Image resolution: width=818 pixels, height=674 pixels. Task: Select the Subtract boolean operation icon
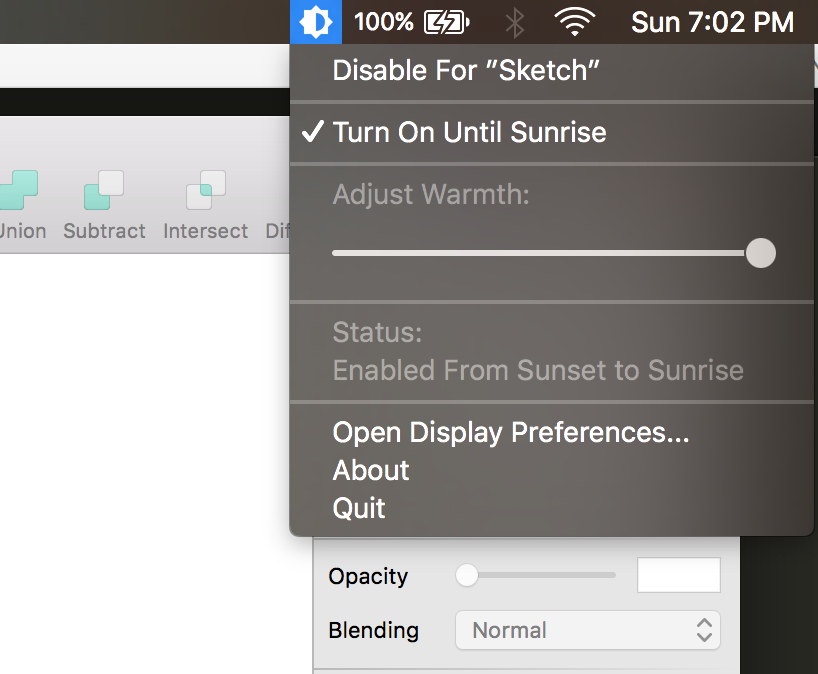[104, 189]
